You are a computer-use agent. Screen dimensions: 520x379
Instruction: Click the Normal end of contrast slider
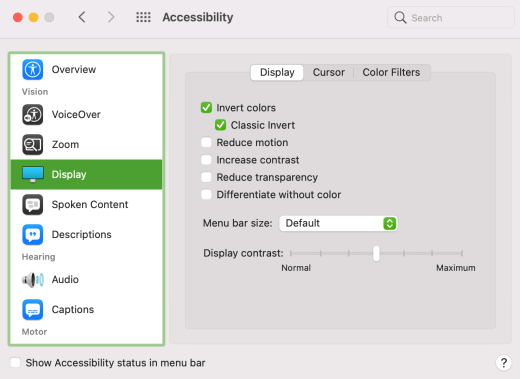point(291,253)
